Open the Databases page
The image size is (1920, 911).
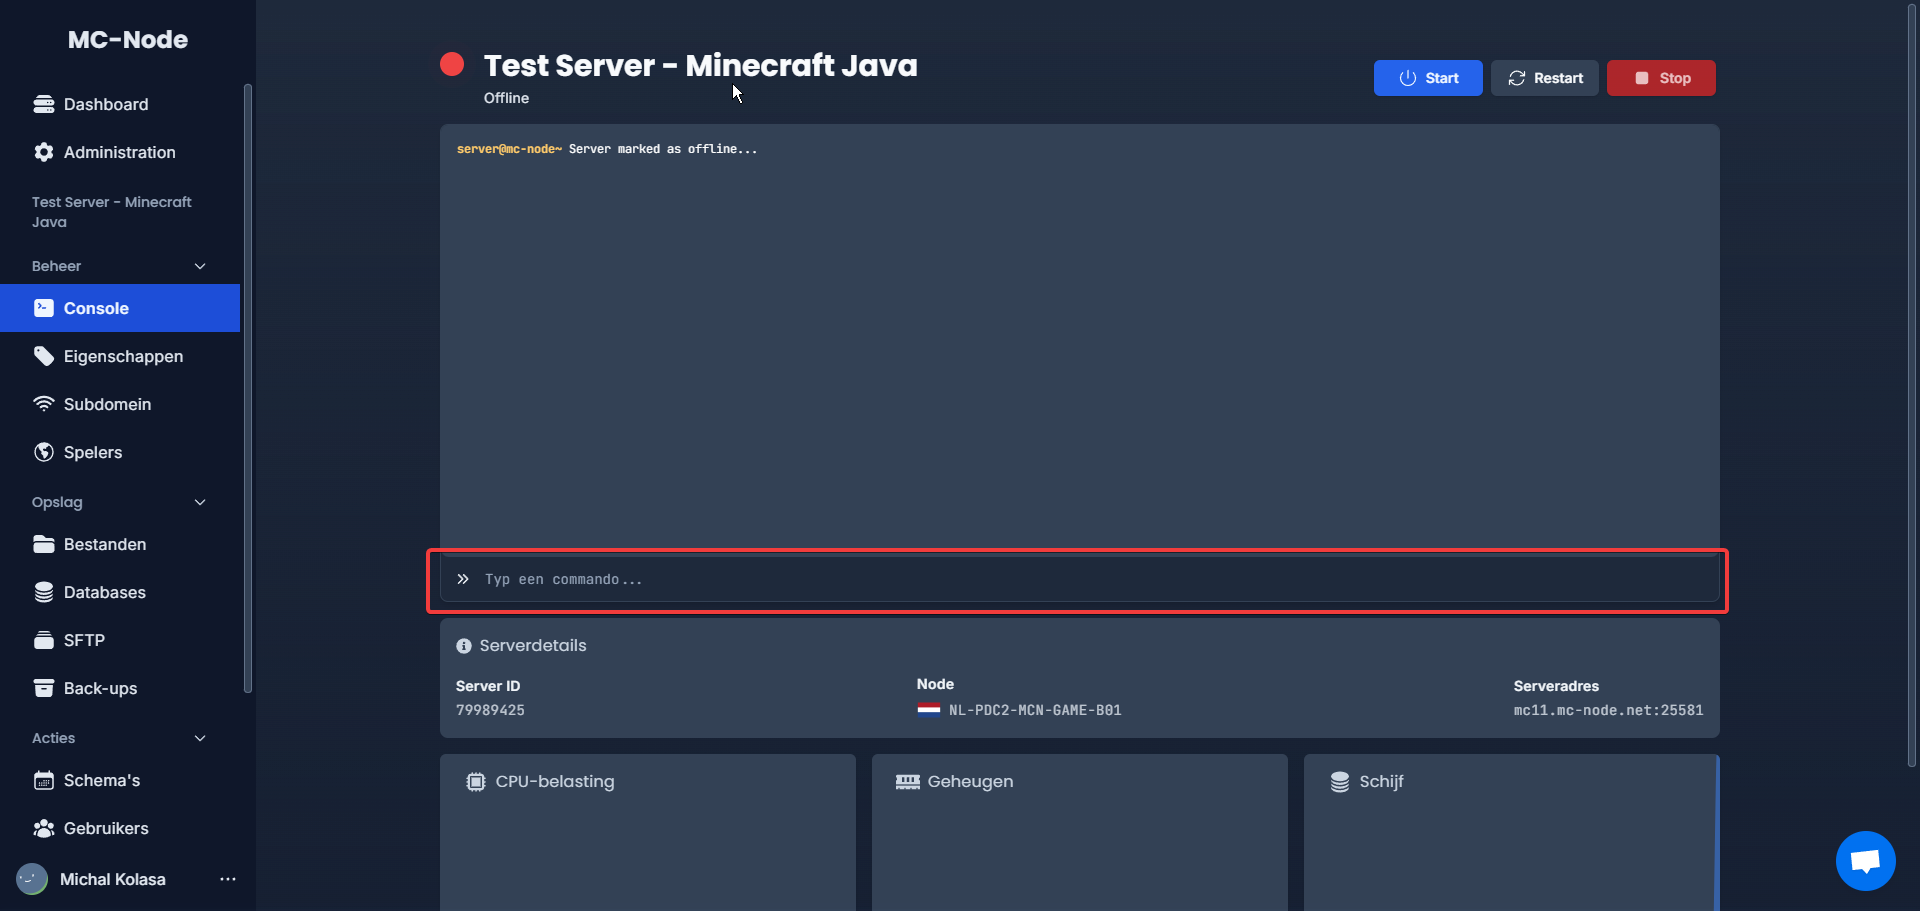pyautogui.click(x=120, y=592)
